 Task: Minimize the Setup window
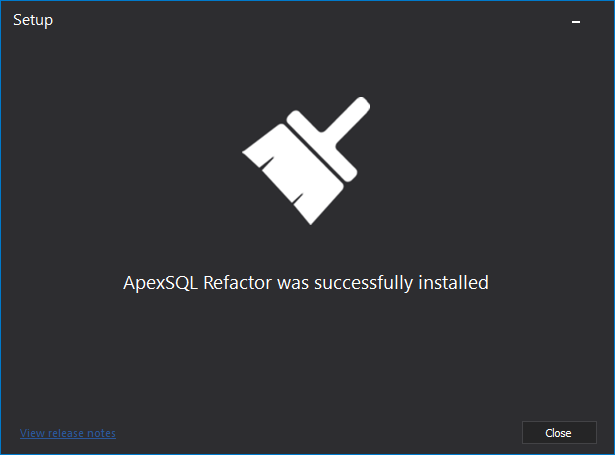click(576, 22)
